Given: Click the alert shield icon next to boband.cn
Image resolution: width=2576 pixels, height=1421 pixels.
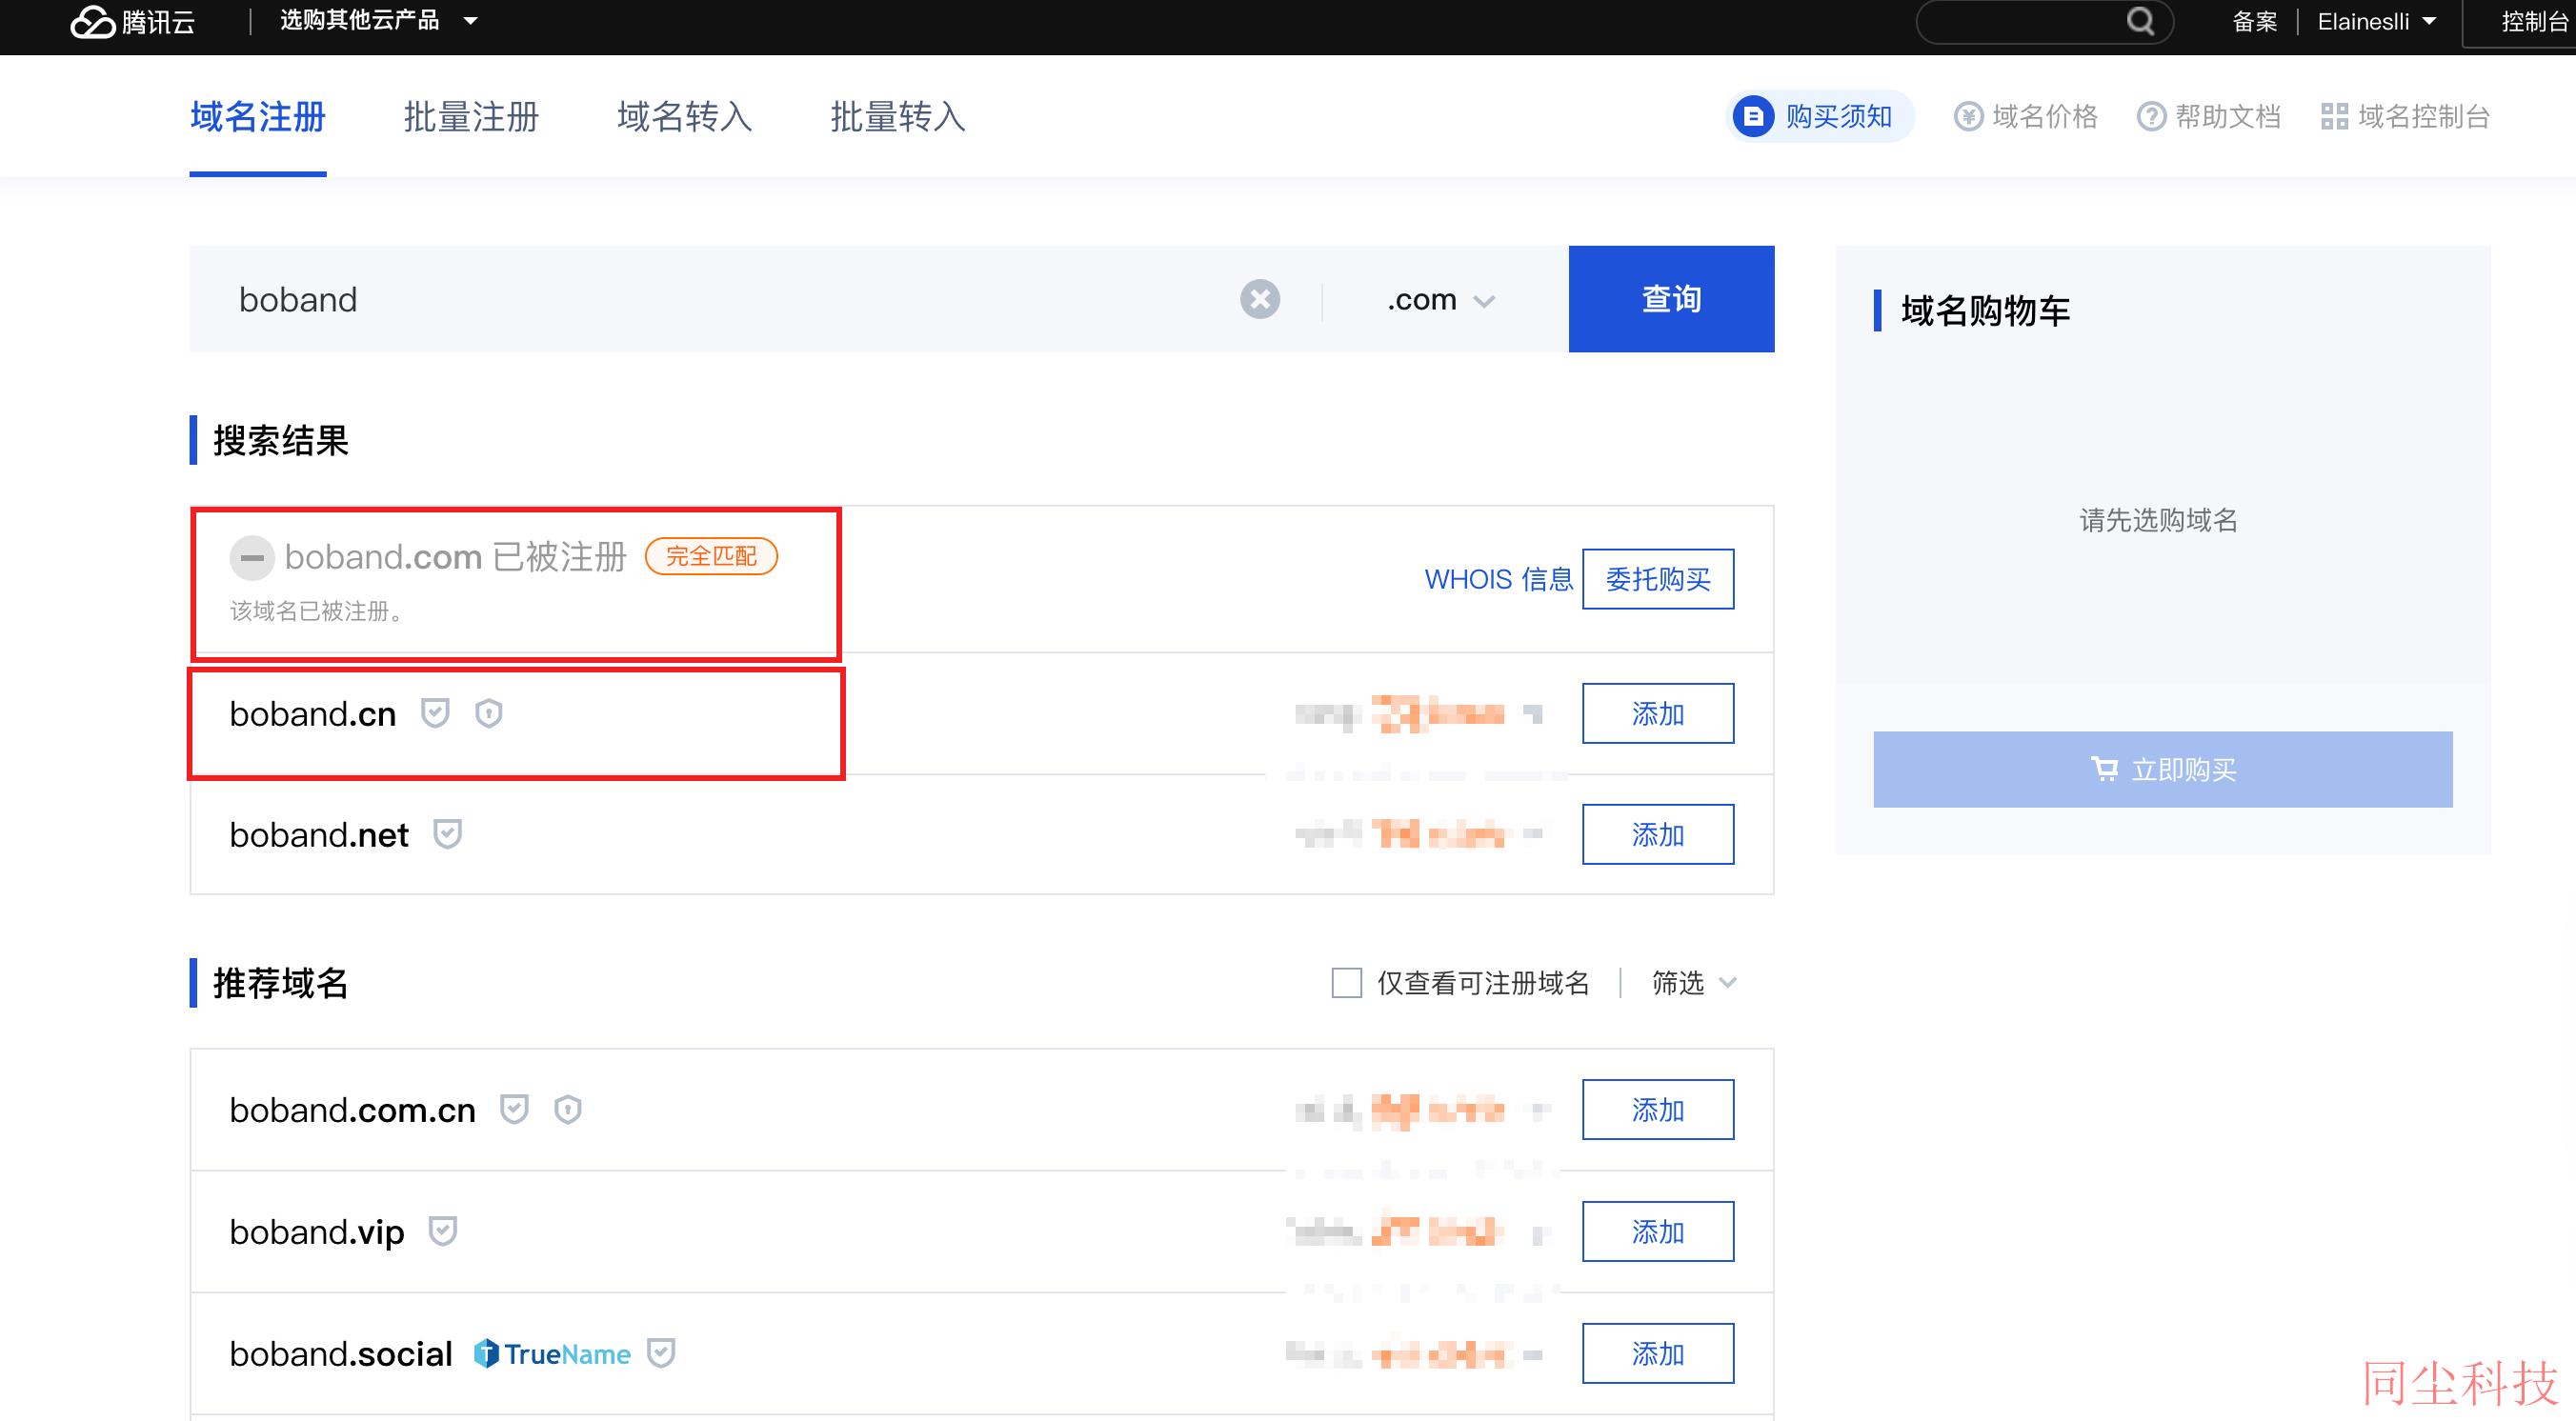Looking at the screenshot, I should coord(488,713).
